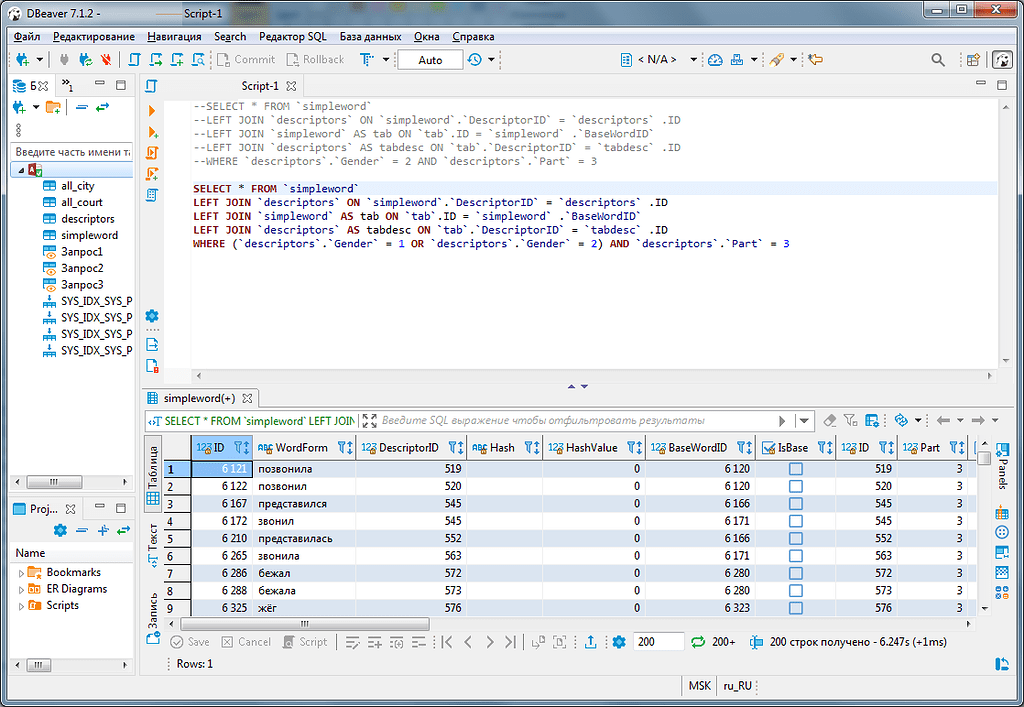
Task: Click the green refresh results icon
Action: coord(697,642)
